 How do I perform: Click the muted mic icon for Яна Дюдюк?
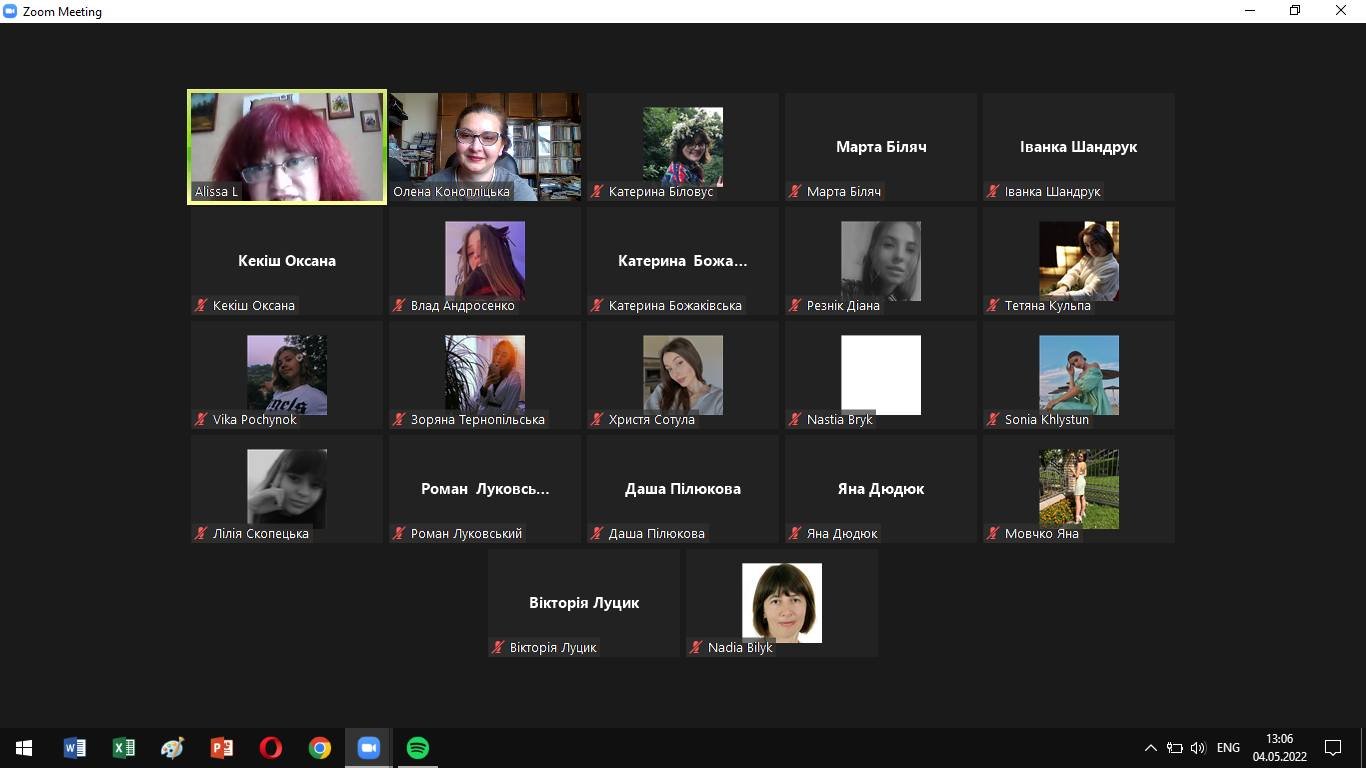(796, 533)
